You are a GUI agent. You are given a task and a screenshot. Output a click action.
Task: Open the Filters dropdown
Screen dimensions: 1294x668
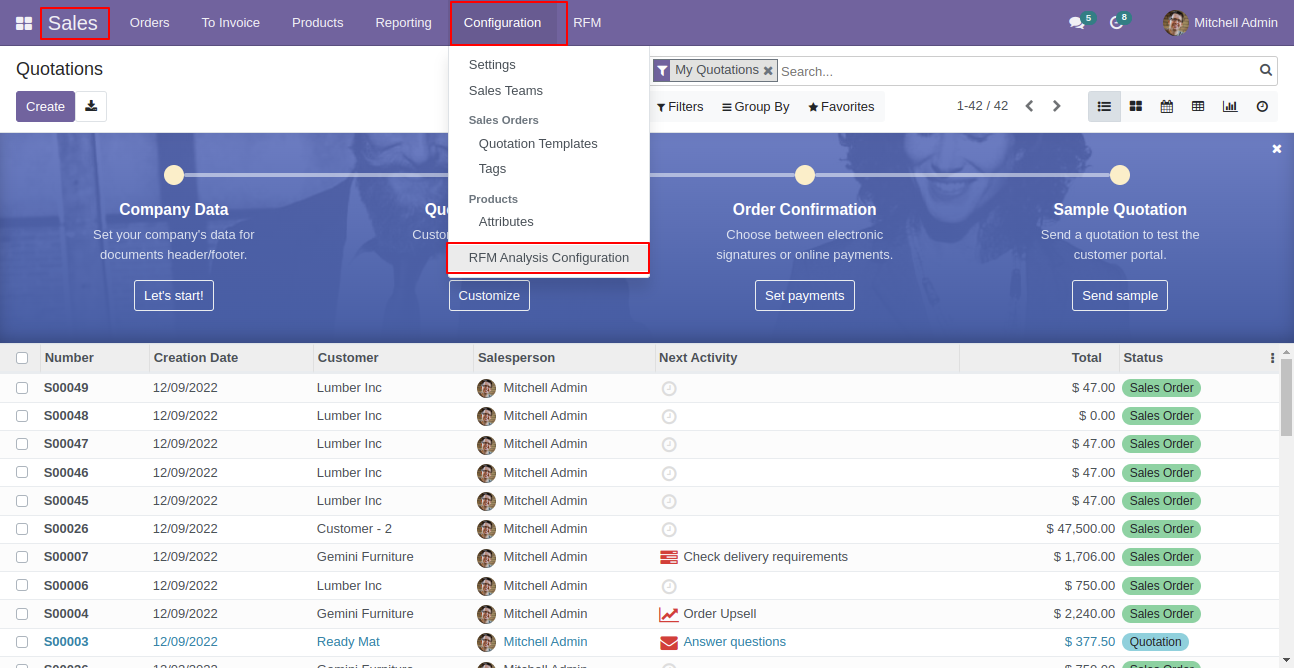pos(680,107)
